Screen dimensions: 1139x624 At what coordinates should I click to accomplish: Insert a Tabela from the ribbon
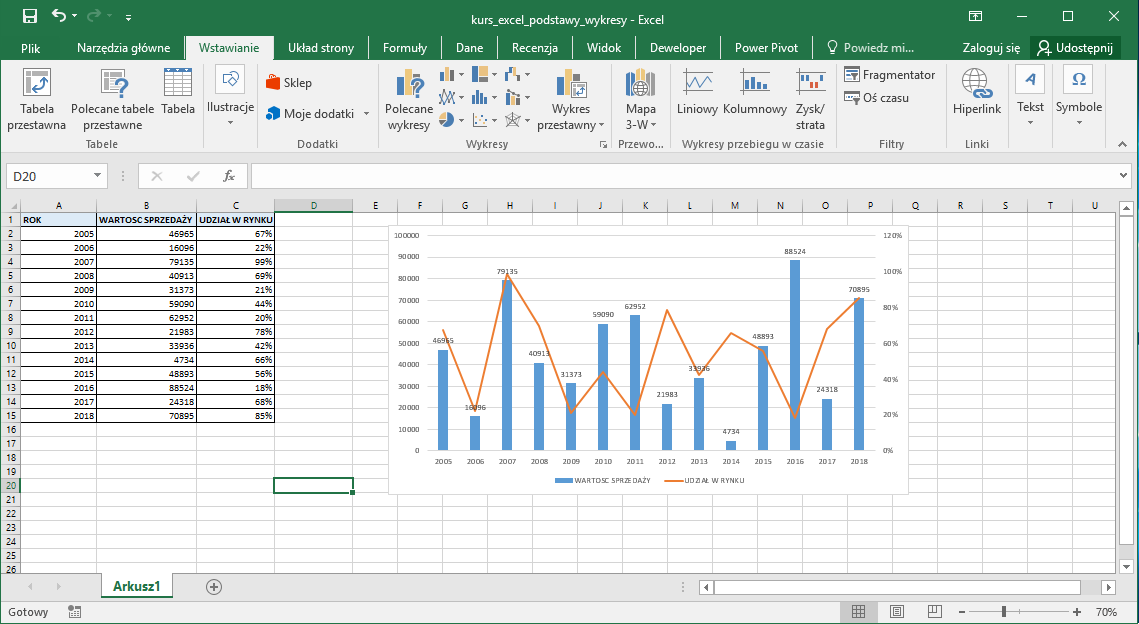[178, 92]
